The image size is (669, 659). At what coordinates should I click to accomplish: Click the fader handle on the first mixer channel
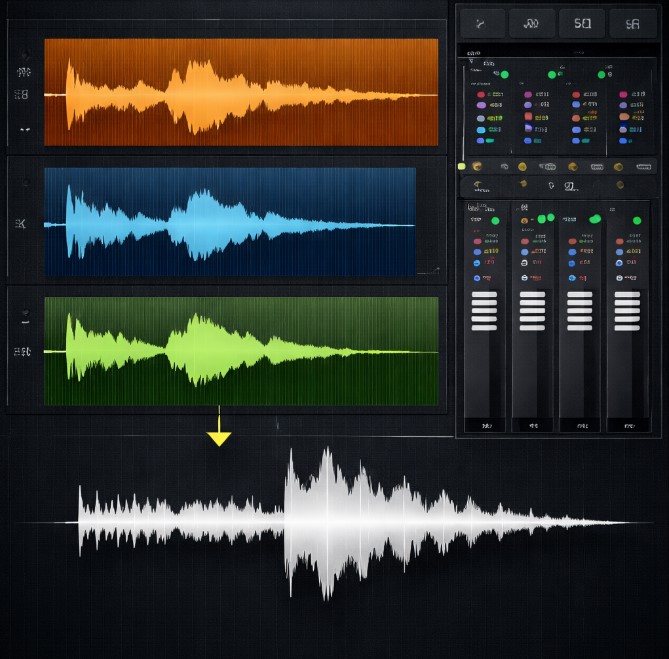[484, 311]
